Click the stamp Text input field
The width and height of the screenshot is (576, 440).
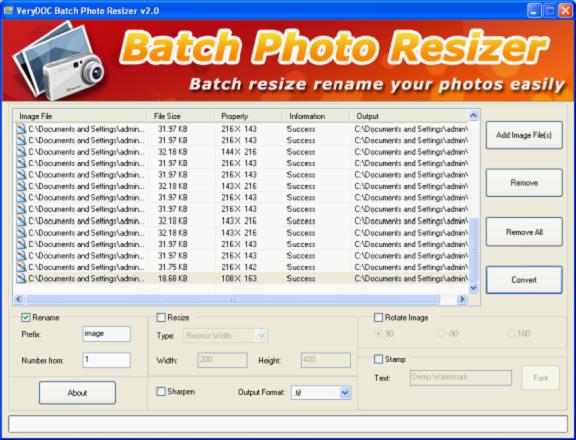461,378
